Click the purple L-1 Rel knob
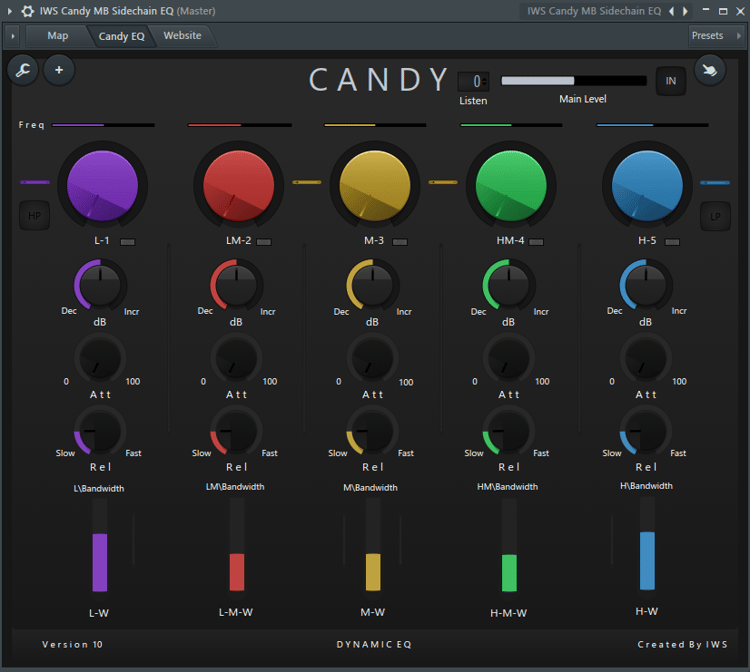Viewport: 750px width, 672px height. [100, 430]
